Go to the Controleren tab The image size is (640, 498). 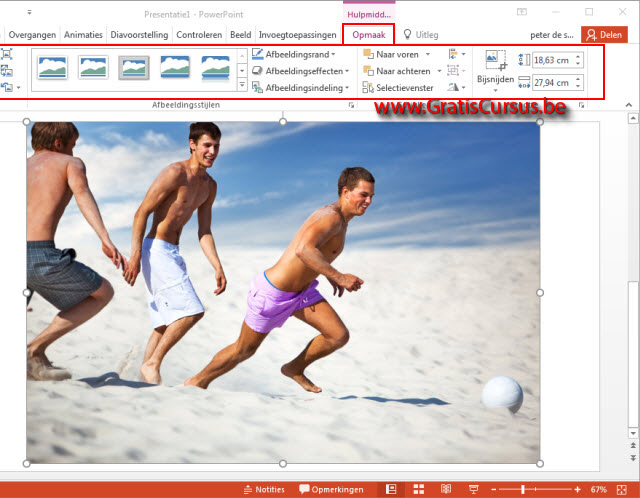click(x=199, y=35)
